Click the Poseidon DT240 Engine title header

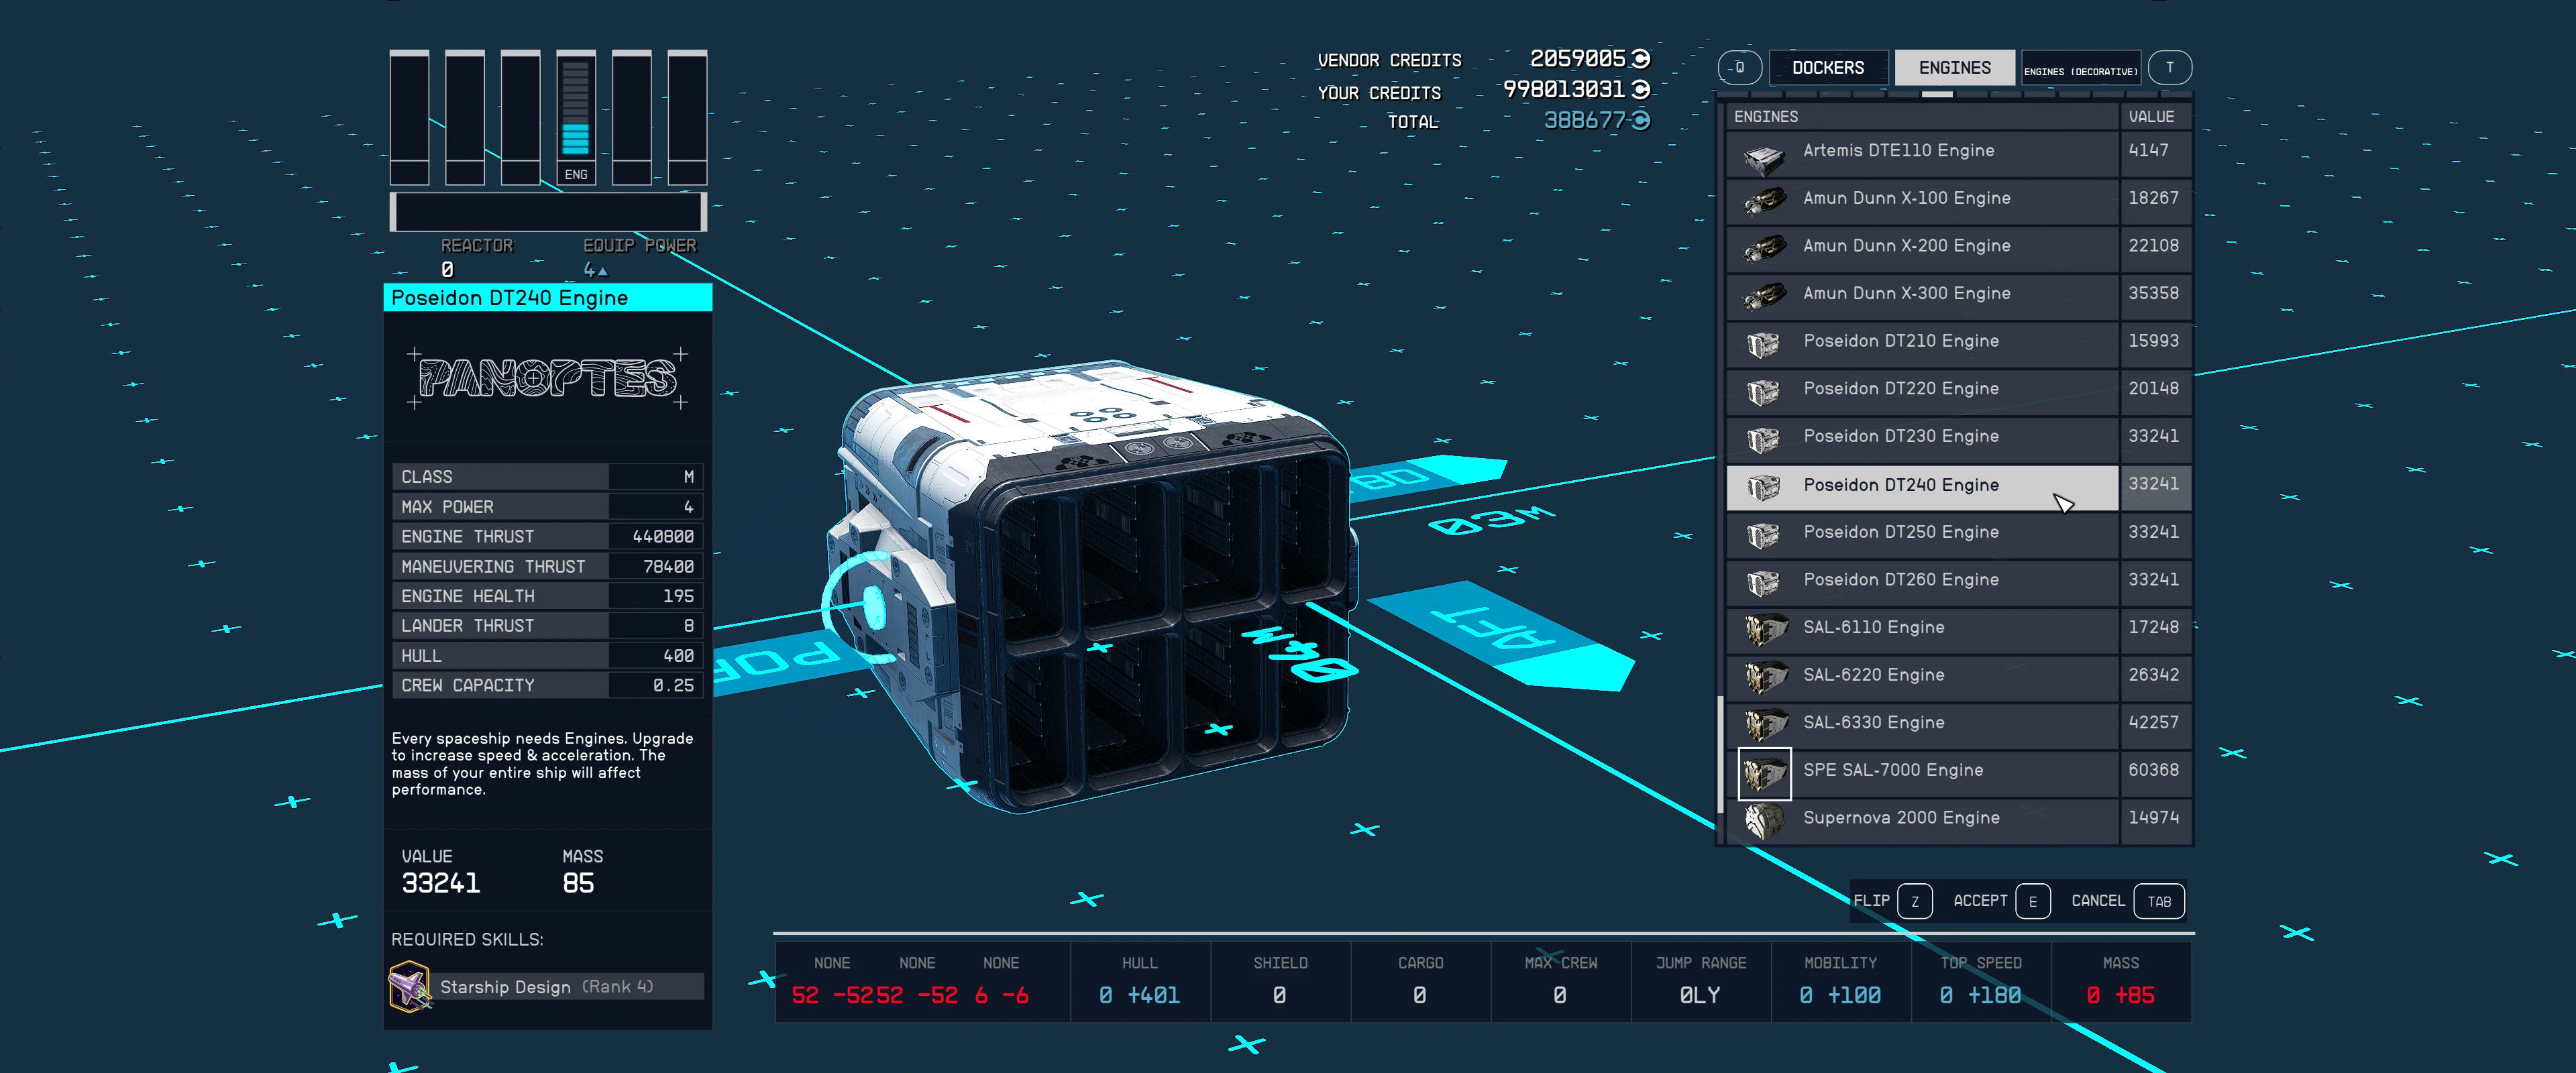point(548,298)
